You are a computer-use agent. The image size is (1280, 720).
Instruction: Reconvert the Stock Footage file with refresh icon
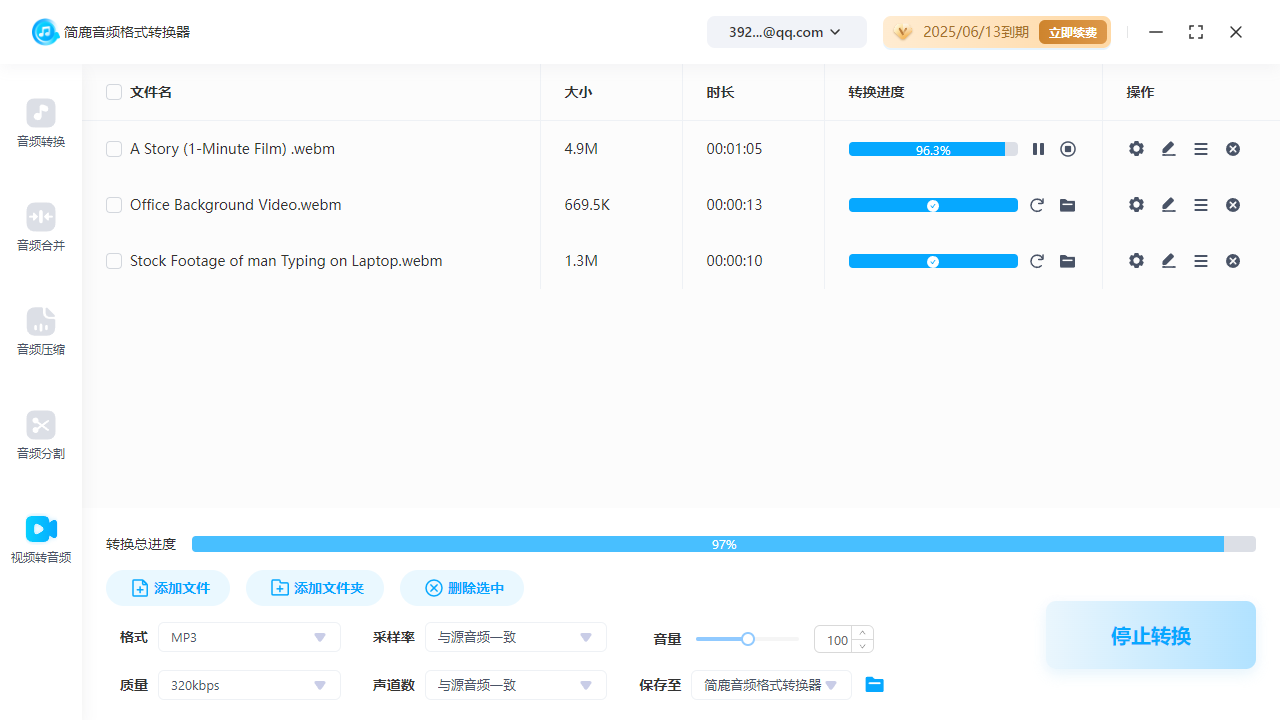[x=1037, y=261]
